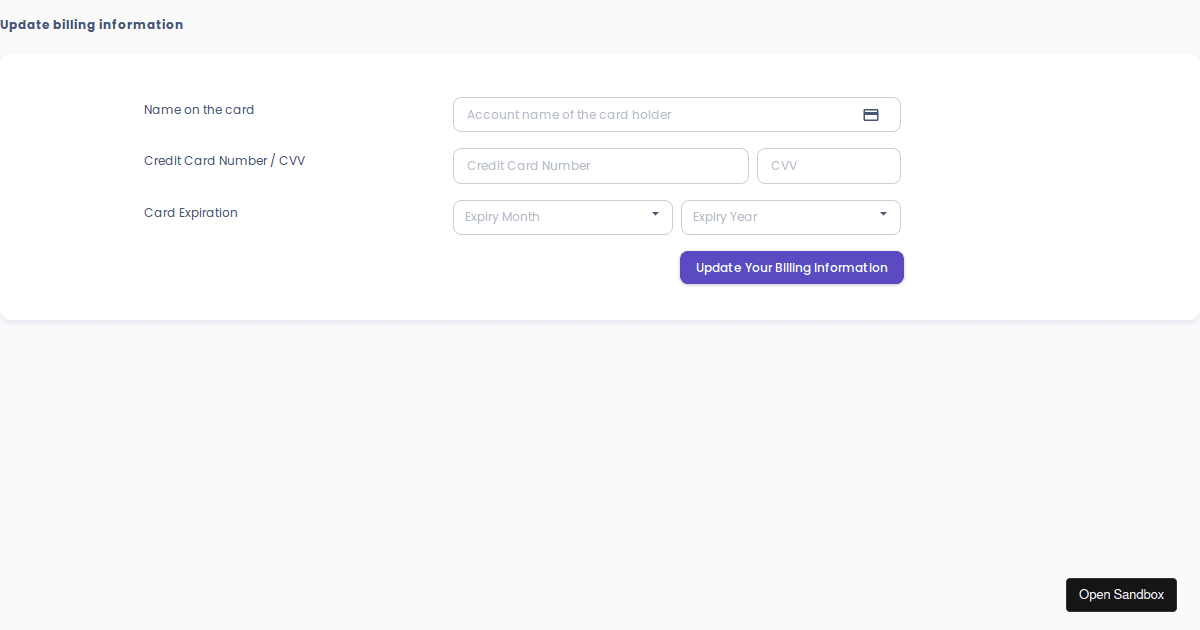Open Sandbox in the bottom right corner
This screenshot has height=630, width=1200.
pos(1121,594)
